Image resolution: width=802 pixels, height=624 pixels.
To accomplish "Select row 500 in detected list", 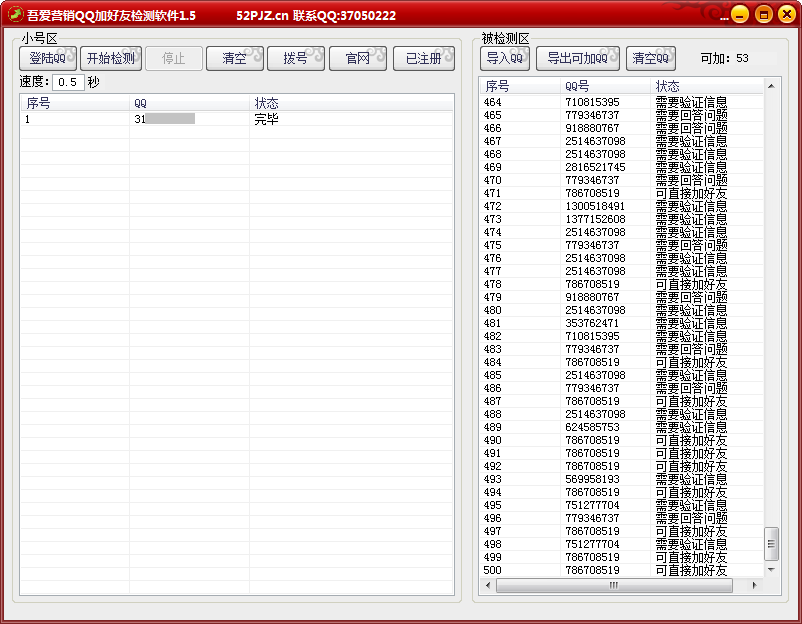I will 620,570.
